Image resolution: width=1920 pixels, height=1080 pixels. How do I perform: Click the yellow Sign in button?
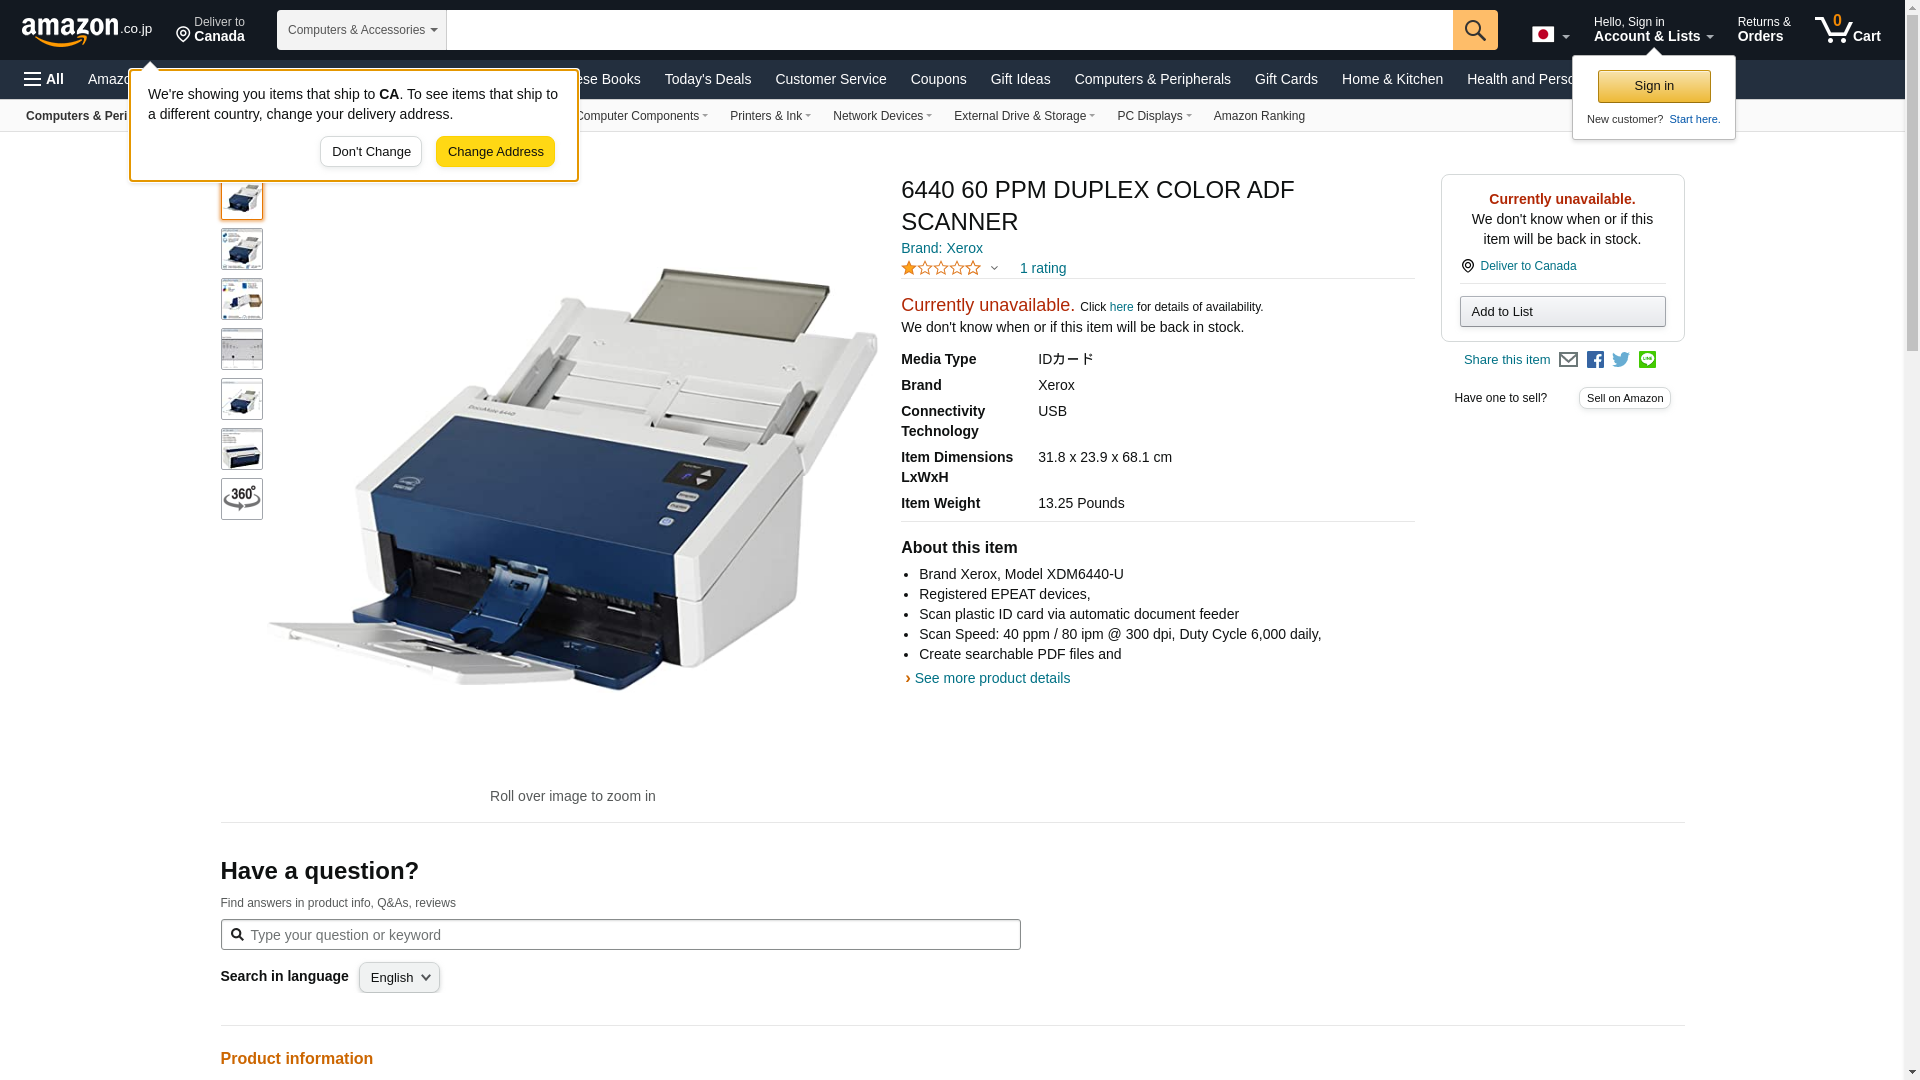click(1653, 86)
